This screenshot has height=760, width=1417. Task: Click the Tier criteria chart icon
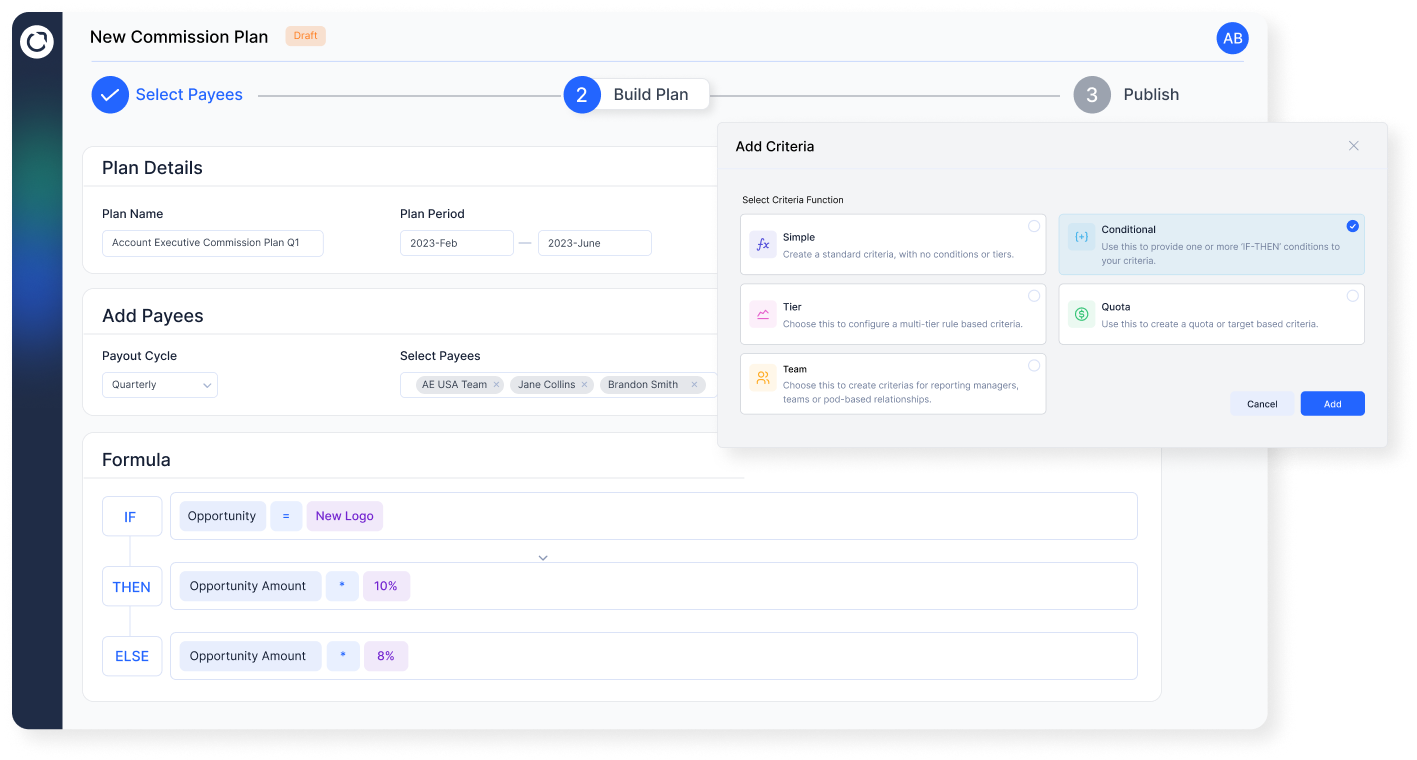[x=761, y=313]
